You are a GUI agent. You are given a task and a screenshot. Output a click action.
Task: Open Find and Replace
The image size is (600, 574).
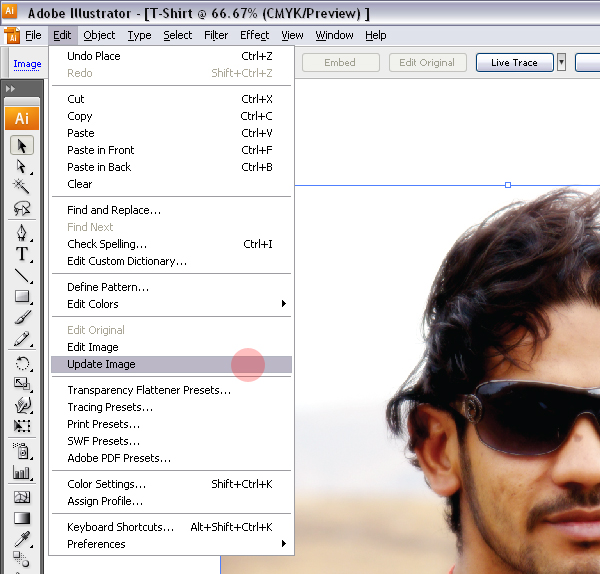click(171, 210)
